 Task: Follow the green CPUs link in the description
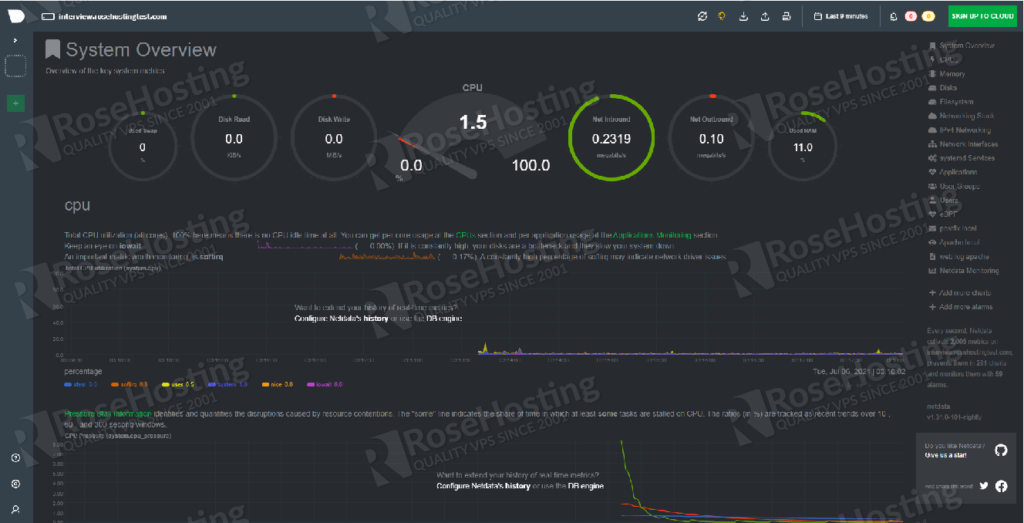tap(464, 235)
